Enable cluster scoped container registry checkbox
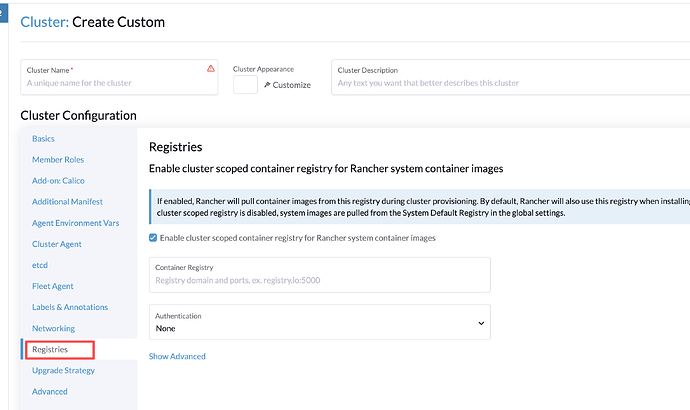 pos(153,238)
